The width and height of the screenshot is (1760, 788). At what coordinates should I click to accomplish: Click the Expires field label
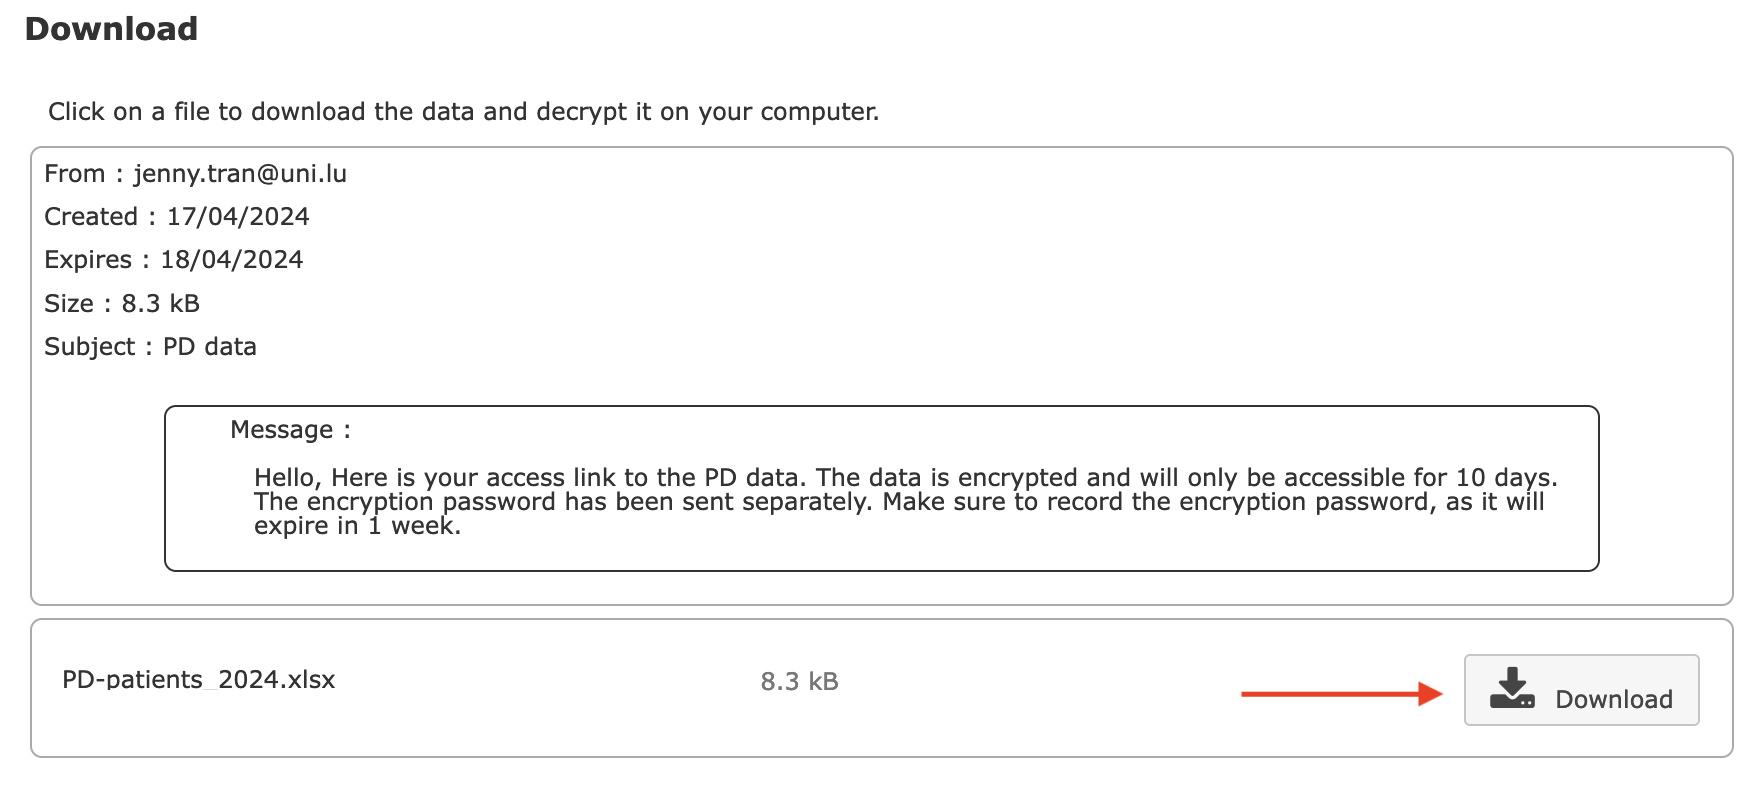coord(88,260)
